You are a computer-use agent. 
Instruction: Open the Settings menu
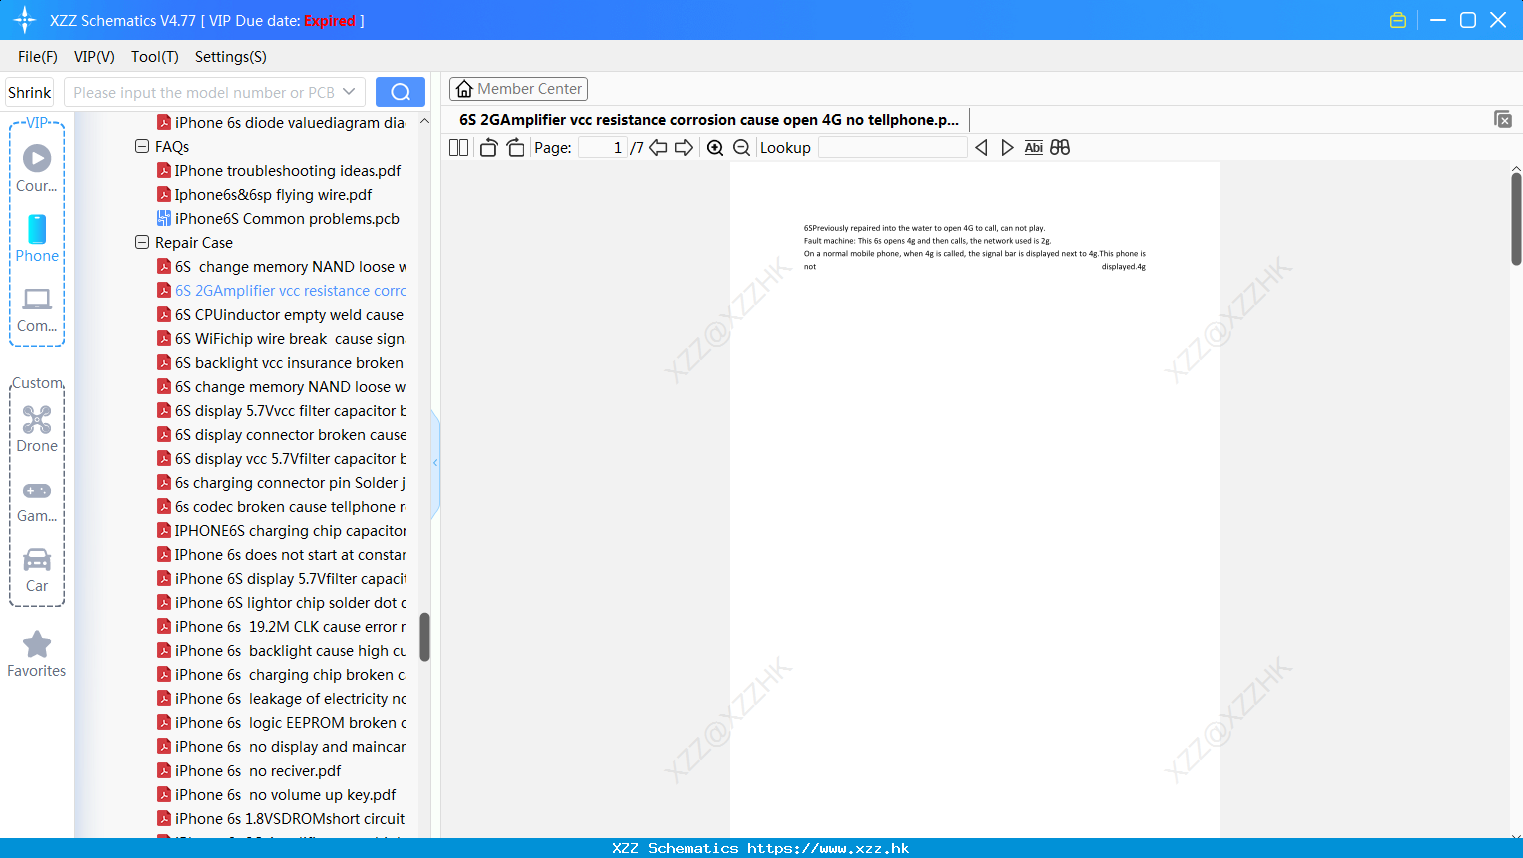231,57
